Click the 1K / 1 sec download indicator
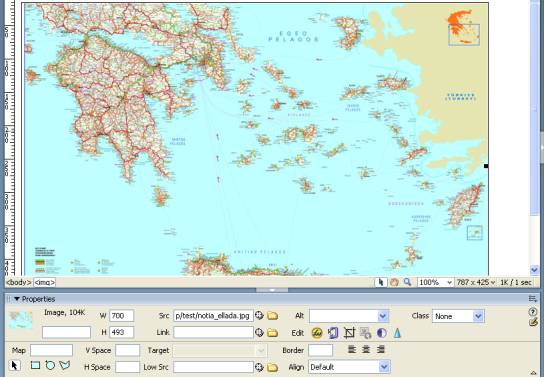This screenshot has height=377, width=544. 516,282
